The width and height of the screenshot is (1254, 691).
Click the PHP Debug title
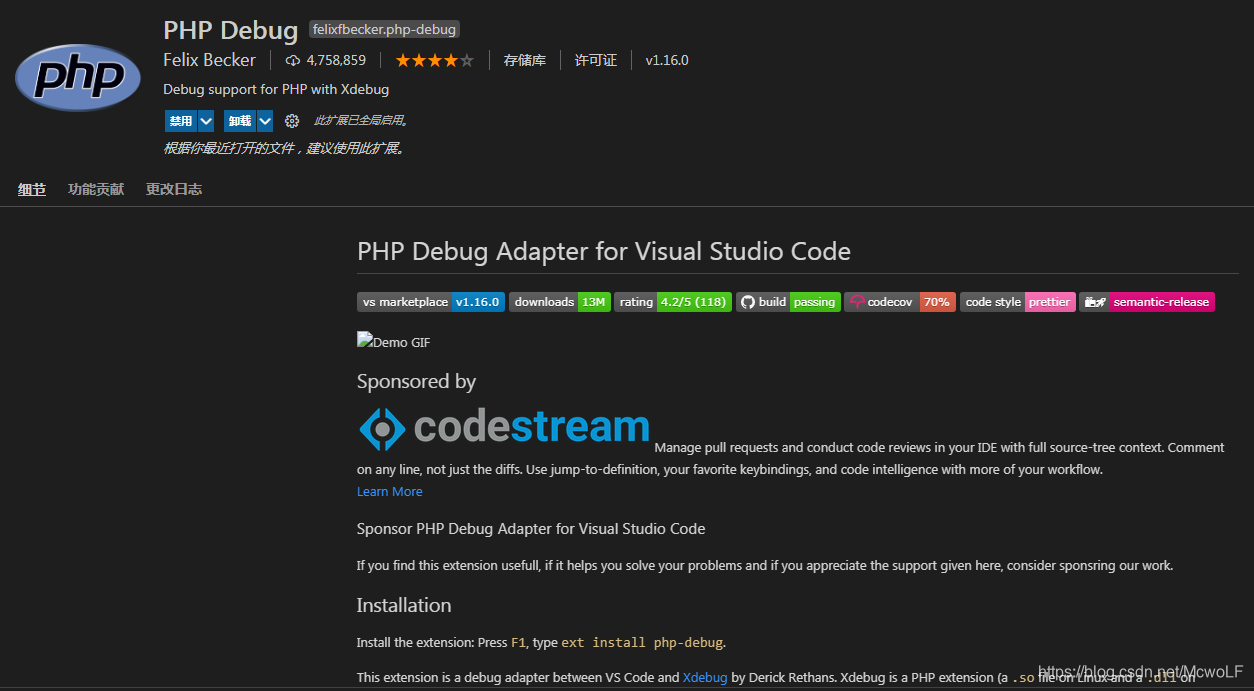(231, 30)
